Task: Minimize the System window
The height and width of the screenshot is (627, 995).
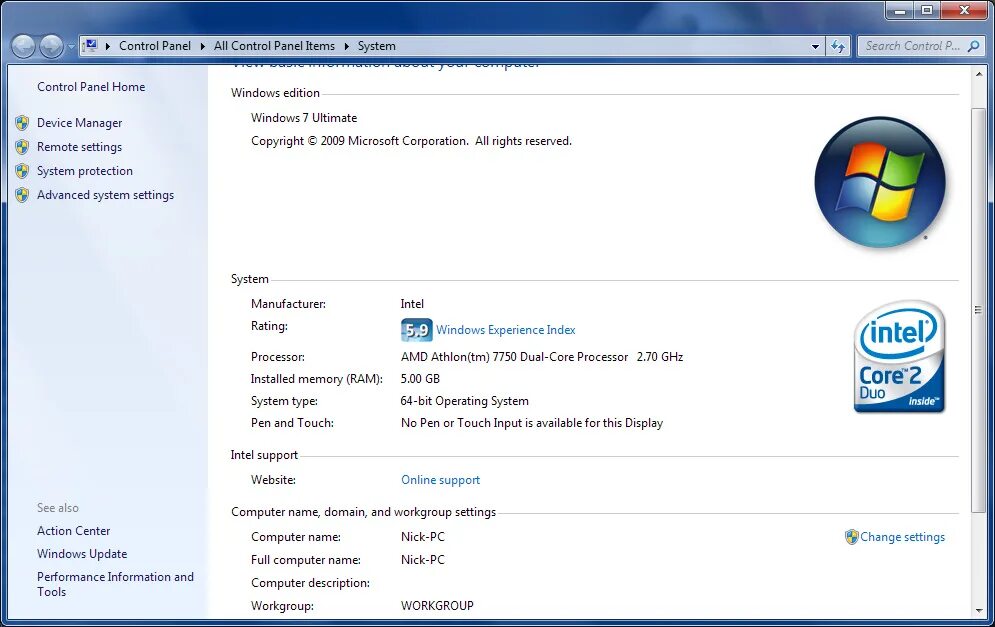Action: pos(900,10)
